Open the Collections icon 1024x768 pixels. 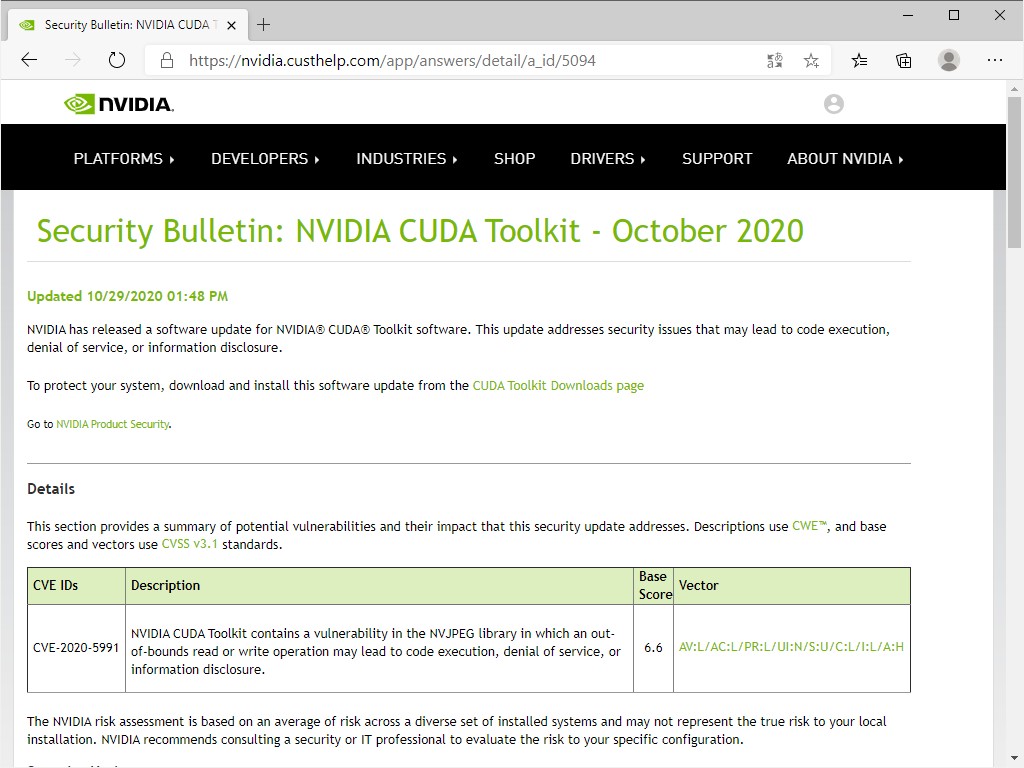[x=904, y=61]
